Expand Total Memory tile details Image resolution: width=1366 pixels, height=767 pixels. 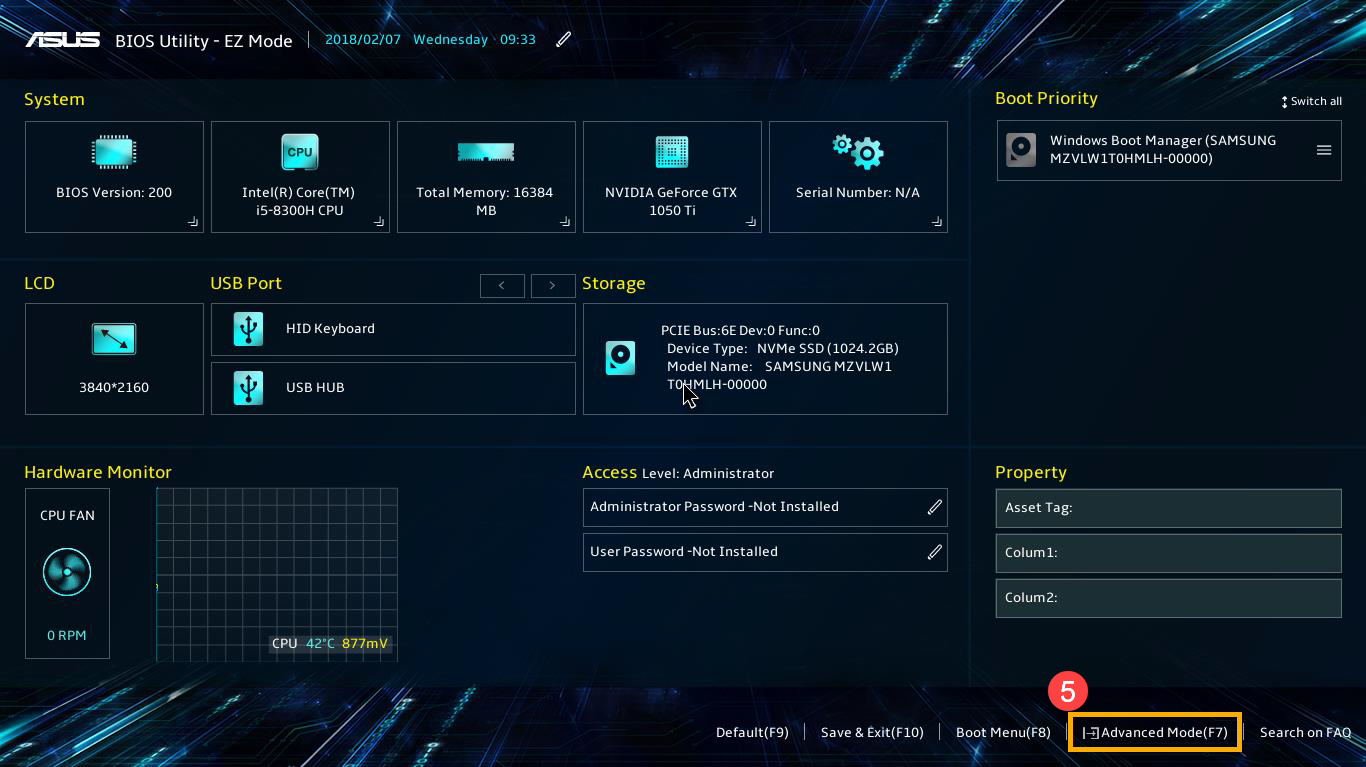point(565,222)
